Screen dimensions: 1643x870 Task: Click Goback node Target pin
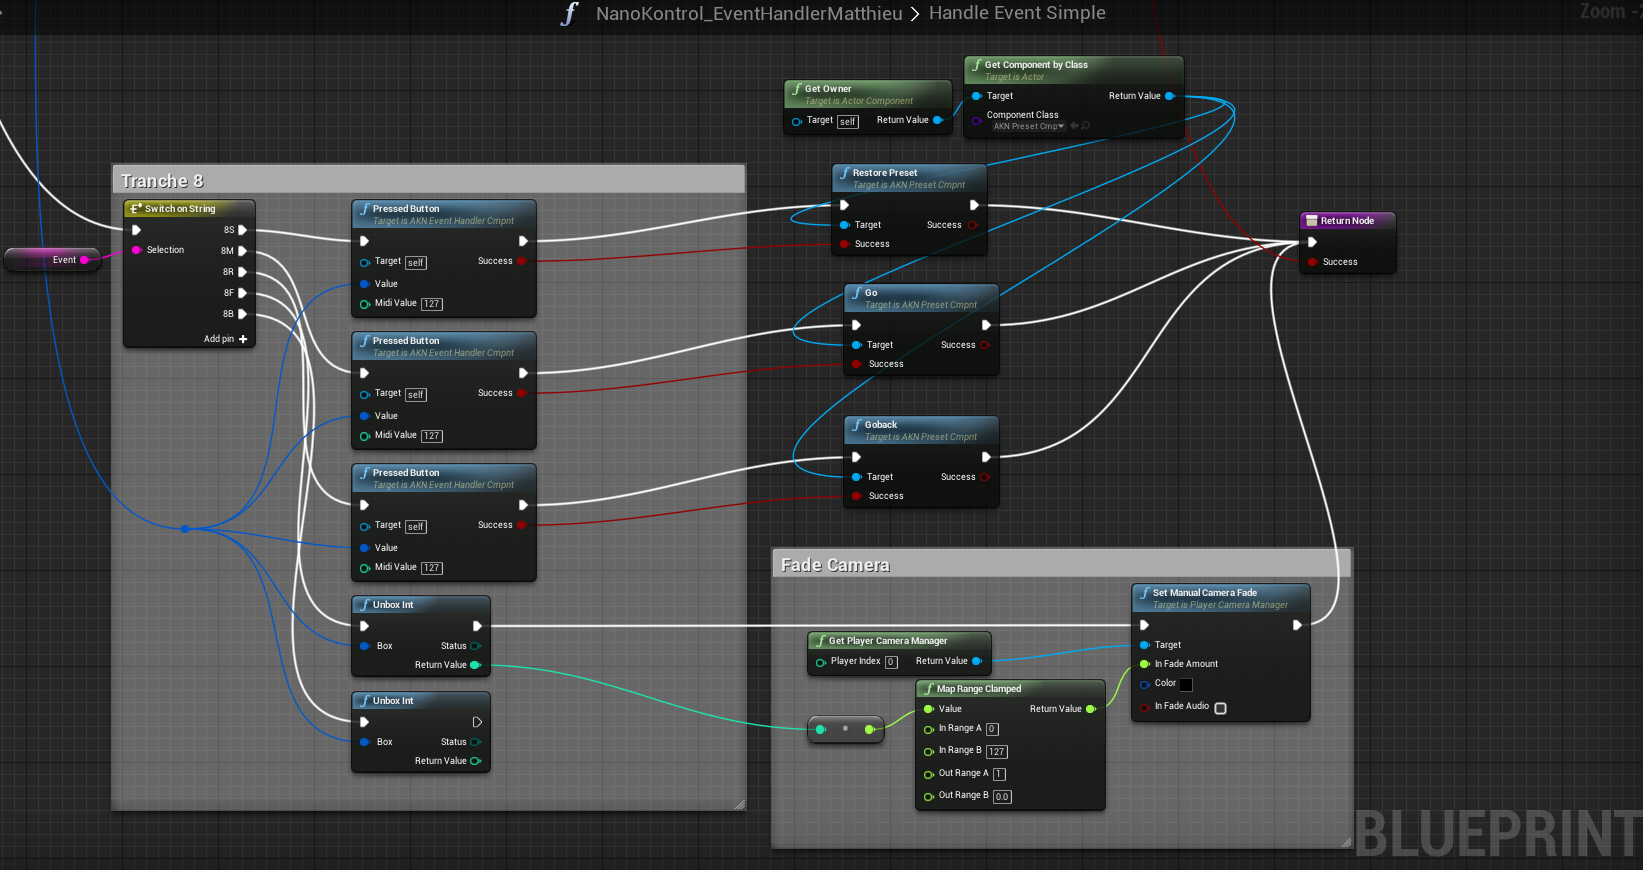[857, 477]
